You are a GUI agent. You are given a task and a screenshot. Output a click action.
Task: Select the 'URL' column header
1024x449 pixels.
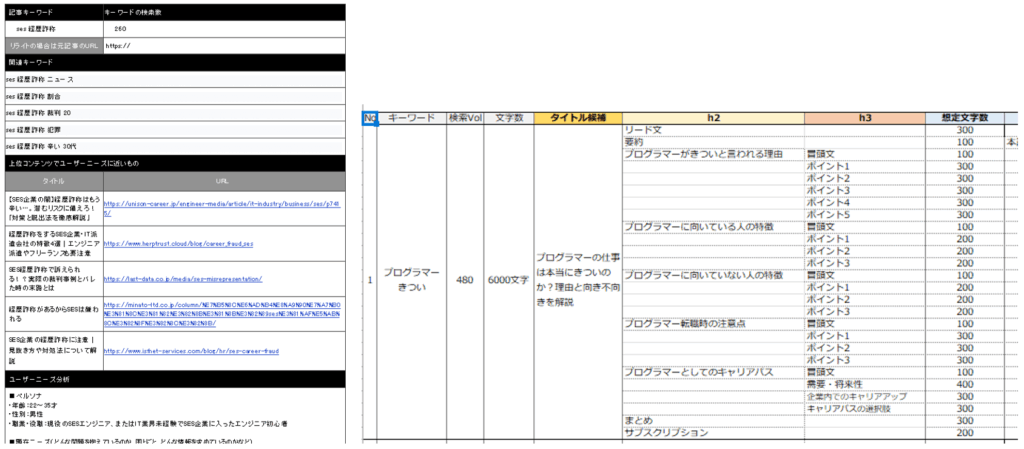pyautogui.click(x=224, y=181)
